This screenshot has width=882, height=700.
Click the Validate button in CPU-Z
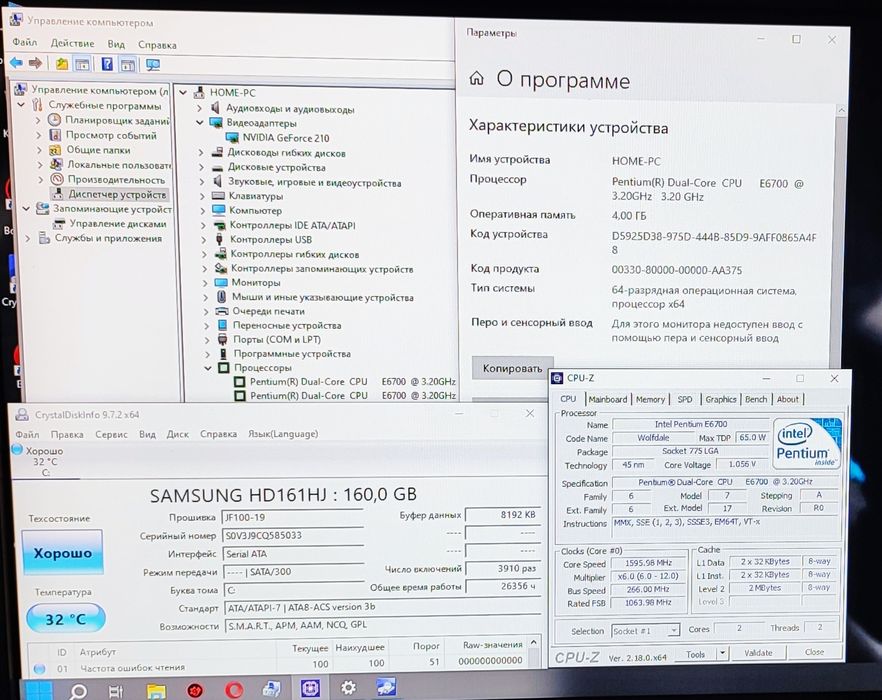pyautogui.click(x=758, y=653)
